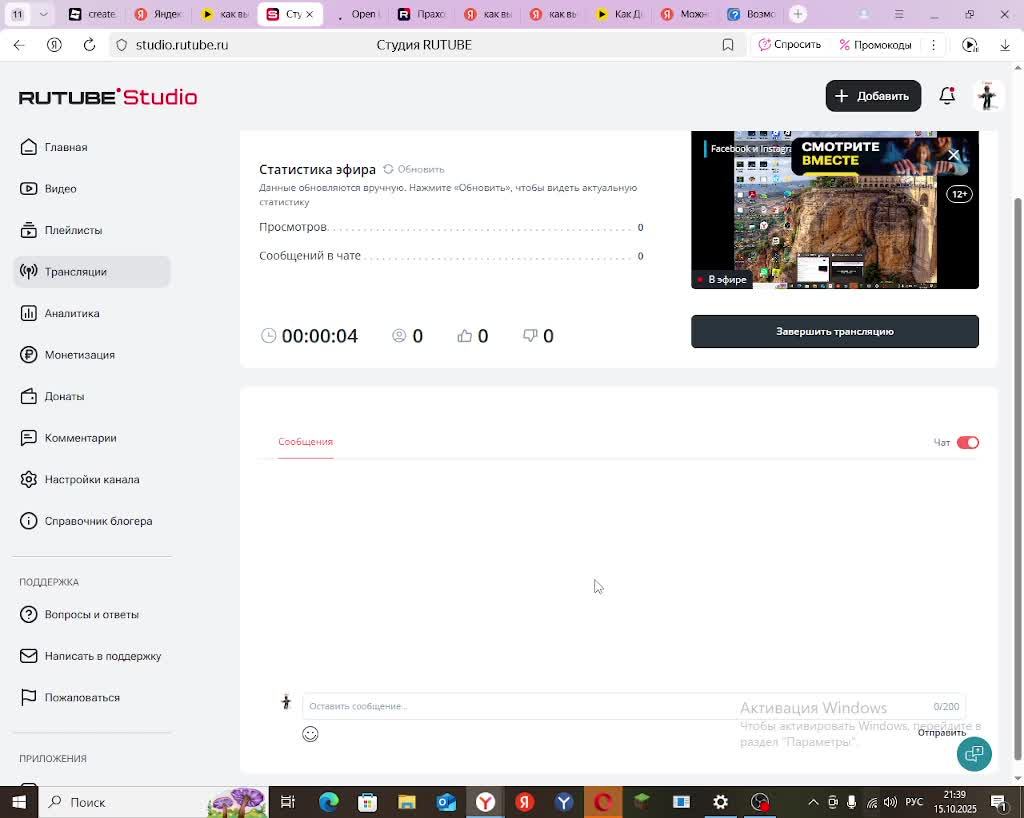The height and width of the screenshot is (818, 1024).
Task: Switch to the Прахо browser tab
Action: click(x=422, y=14)
